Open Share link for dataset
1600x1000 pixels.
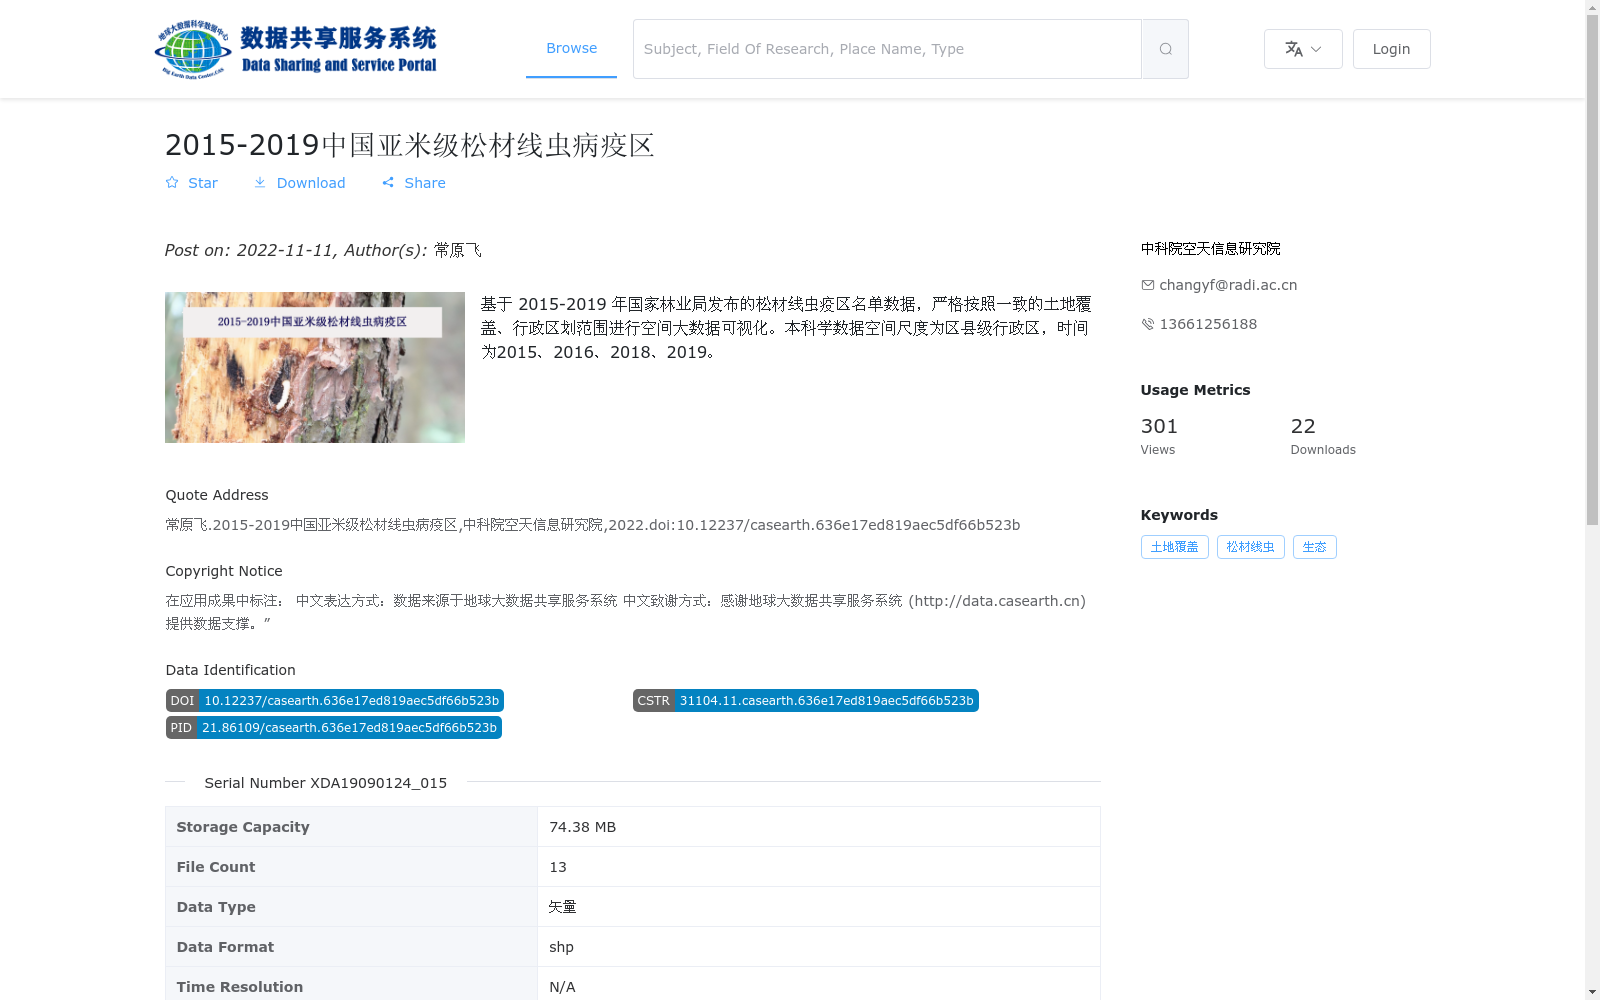coord(425,183)
